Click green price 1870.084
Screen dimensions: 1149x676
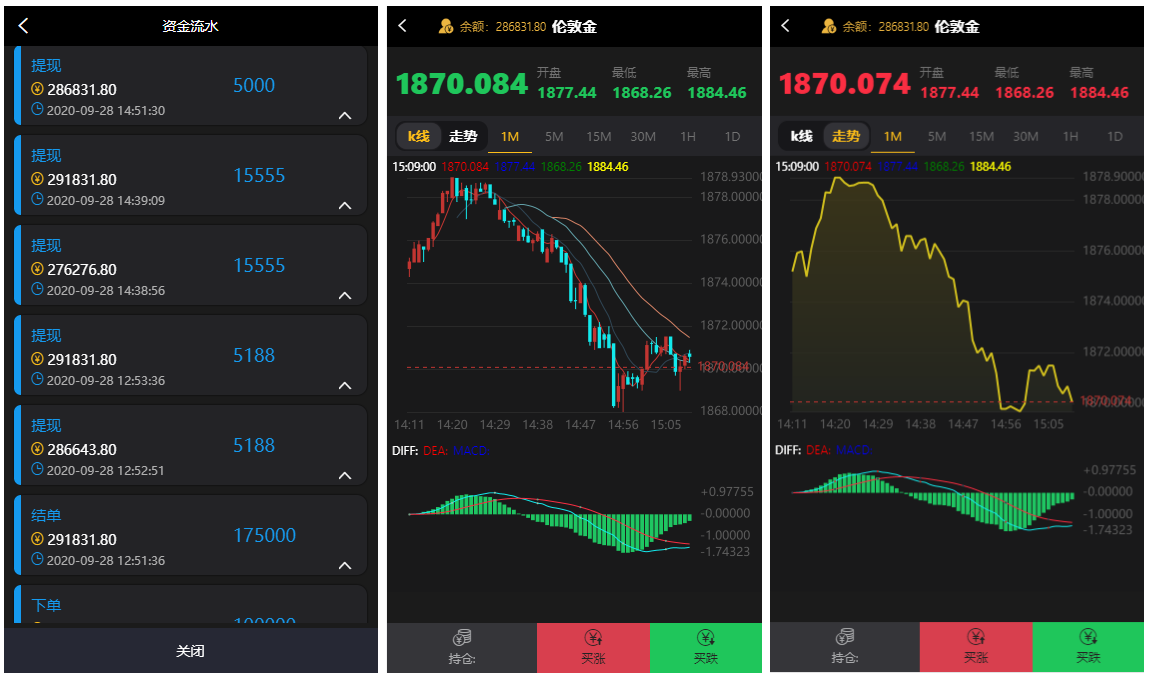click(x=462, y=84)
